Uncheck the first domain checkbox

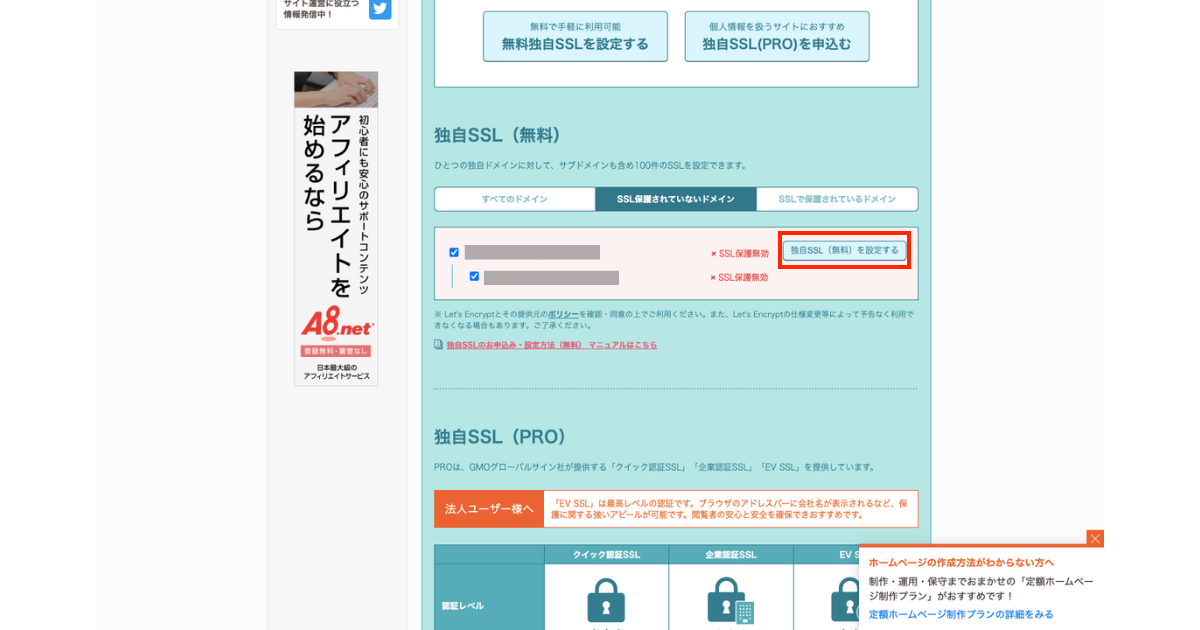click(x=454, y=252)
